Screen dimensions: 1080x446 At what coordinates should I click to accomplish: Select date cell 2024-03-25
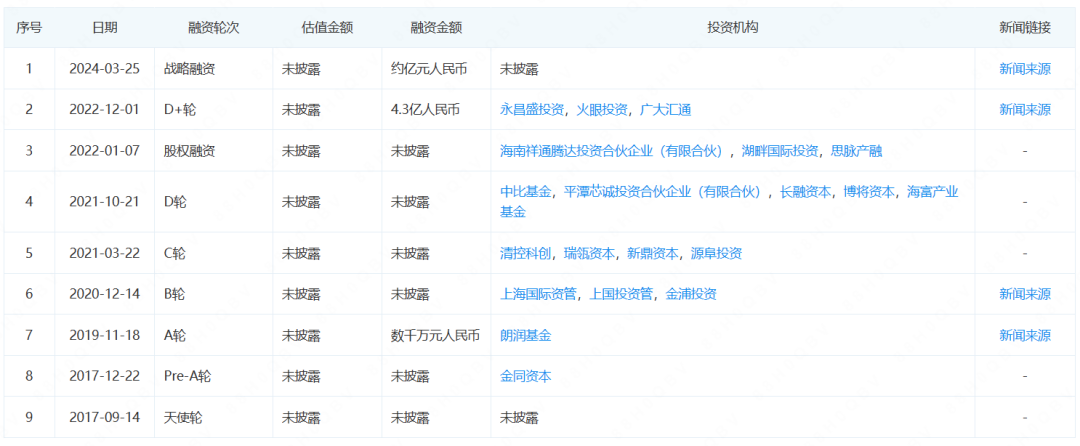click(x=105, y=69)
